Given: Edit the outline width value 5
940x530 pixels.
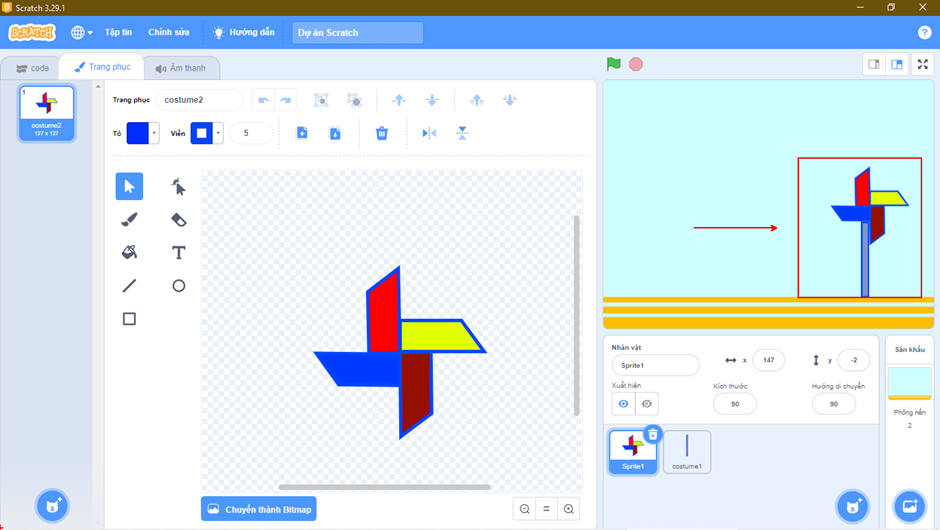Looking at the screenshot, I should (251, 133).
